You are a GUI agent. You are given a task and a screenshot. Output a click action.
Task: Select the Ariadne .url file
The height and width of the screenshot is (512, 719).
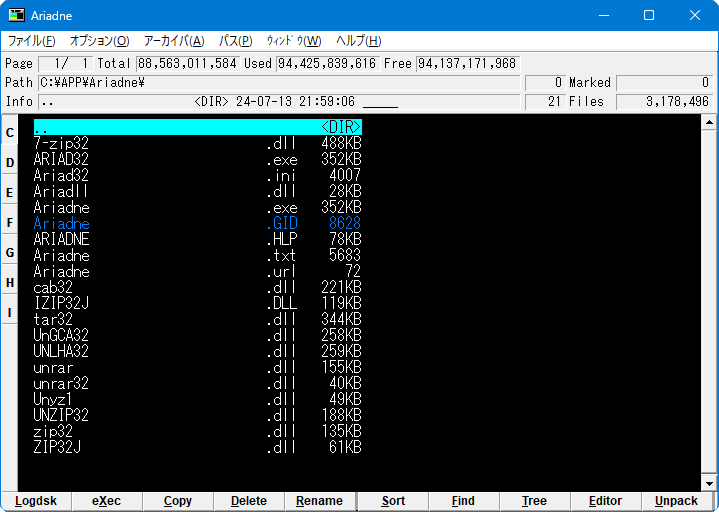pyautogui.click(x=198, y=271)
